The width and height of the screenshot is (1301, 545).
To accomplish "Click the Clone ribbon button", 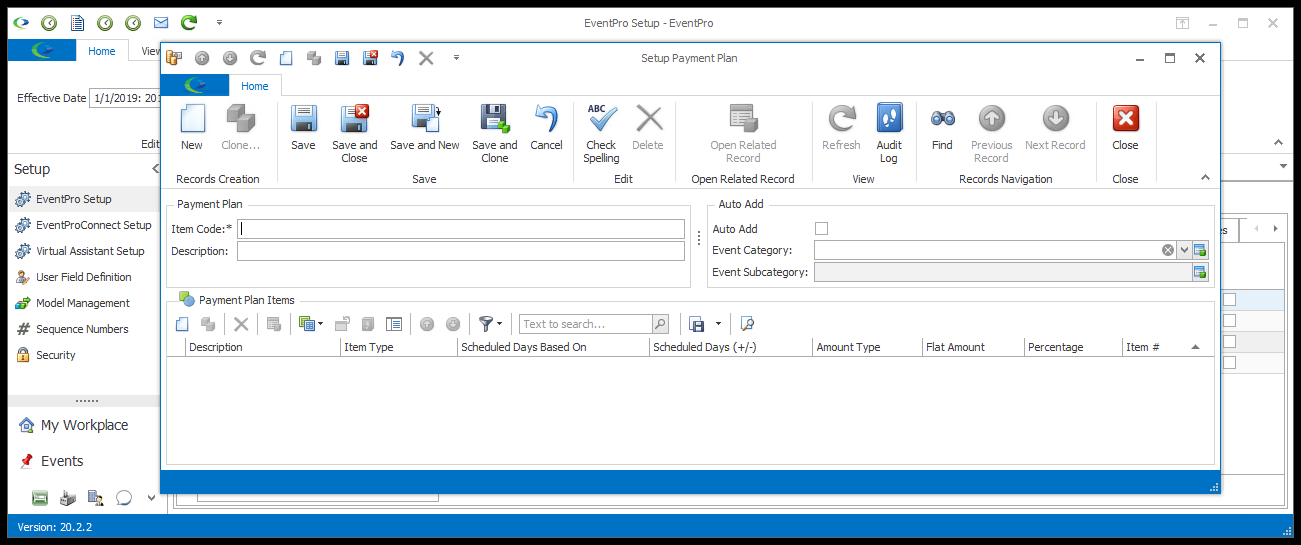I will pos(240,128).
